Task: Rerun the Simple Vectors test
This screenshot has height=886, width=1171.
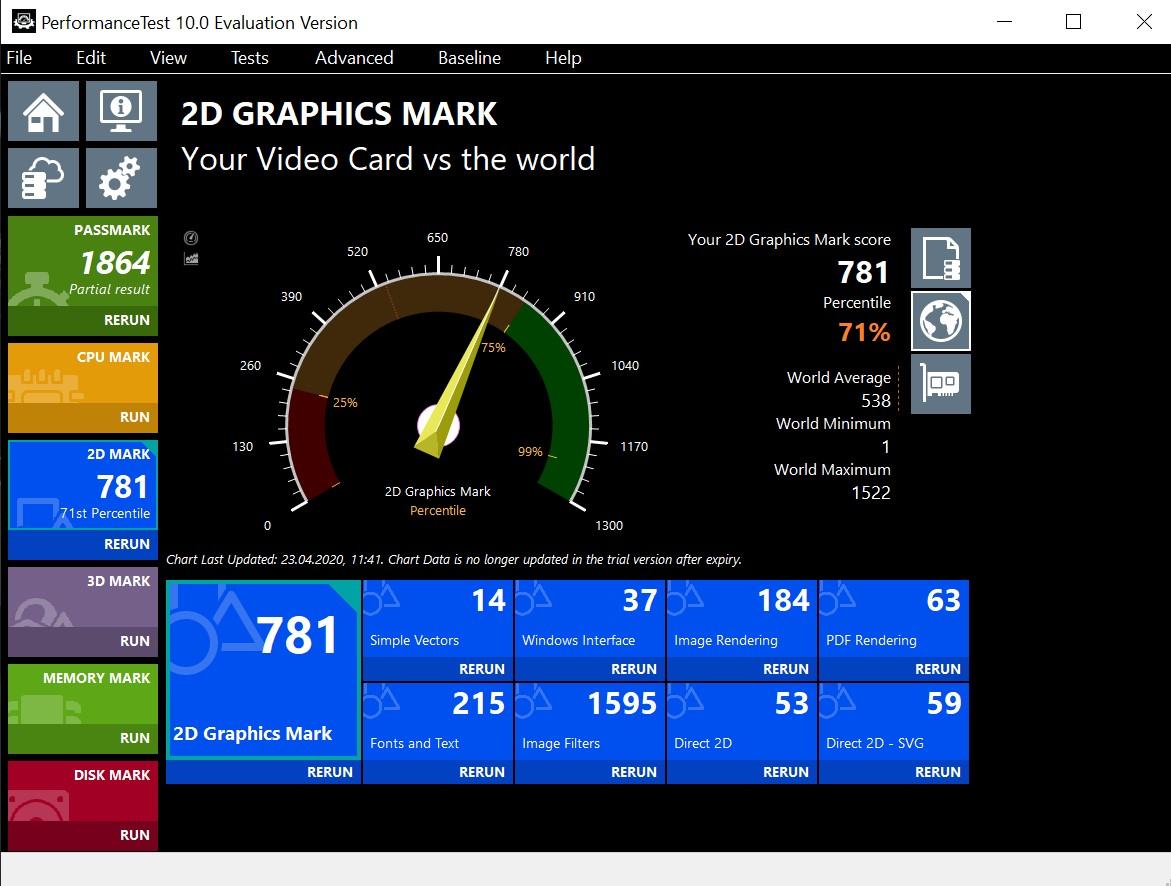Action: (x=438, y=669)
